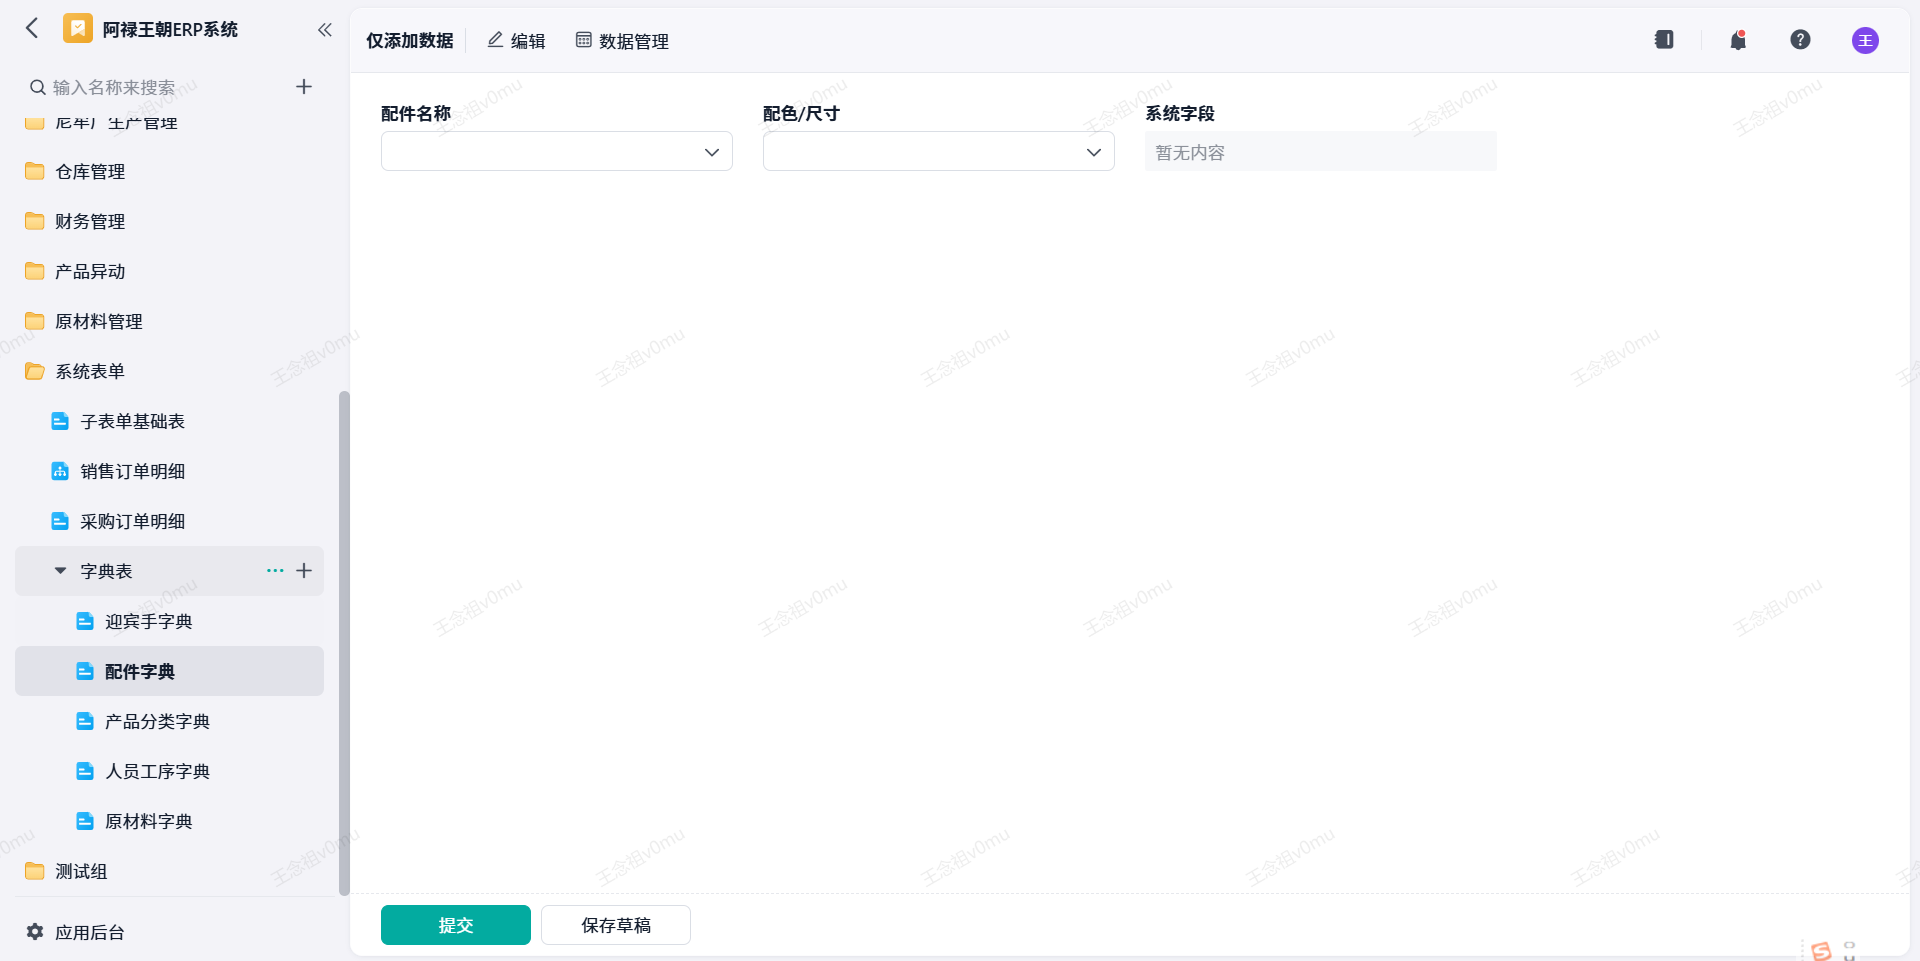
Task: Click the 原材料管理 folder icon
Action: click(35, 321)
